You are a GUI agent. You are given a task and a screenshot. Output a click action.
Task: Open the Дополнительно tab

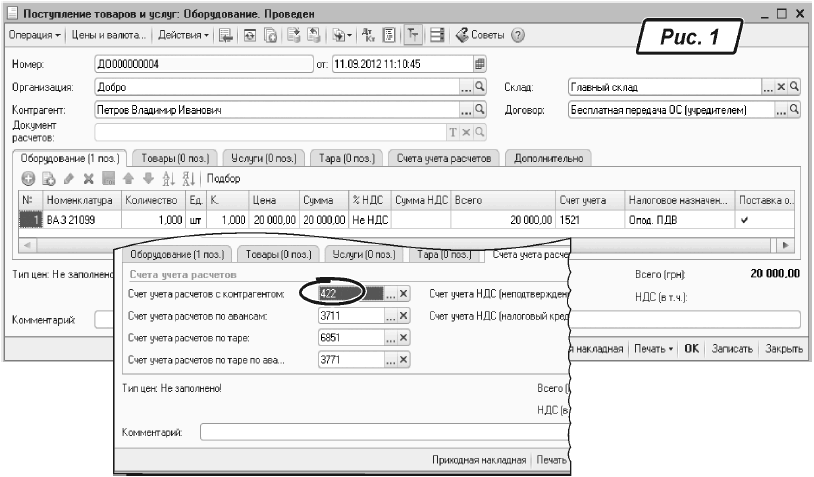tap(549, 157)
